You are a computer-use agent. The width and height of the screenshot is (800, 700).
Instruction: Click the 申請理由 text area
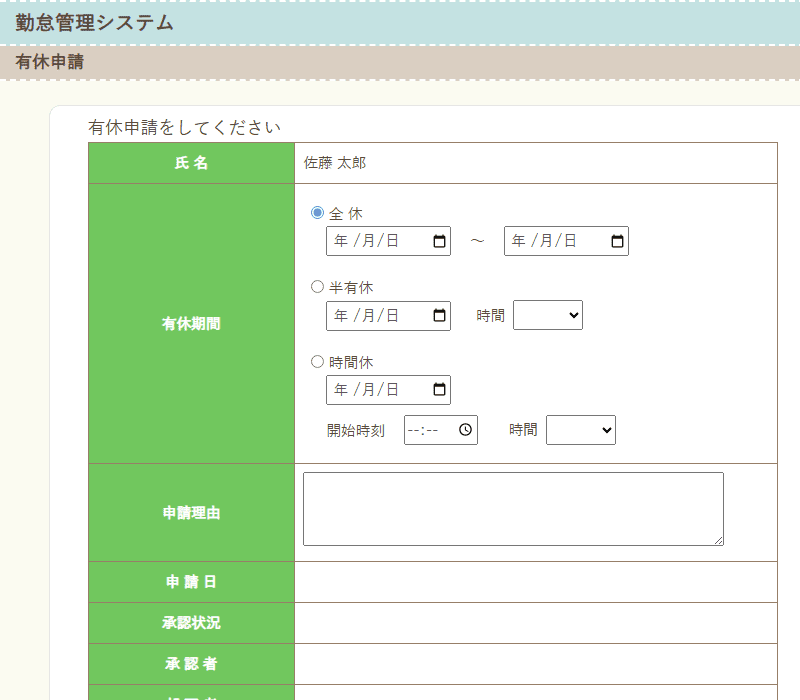click(x=512, y=508)
